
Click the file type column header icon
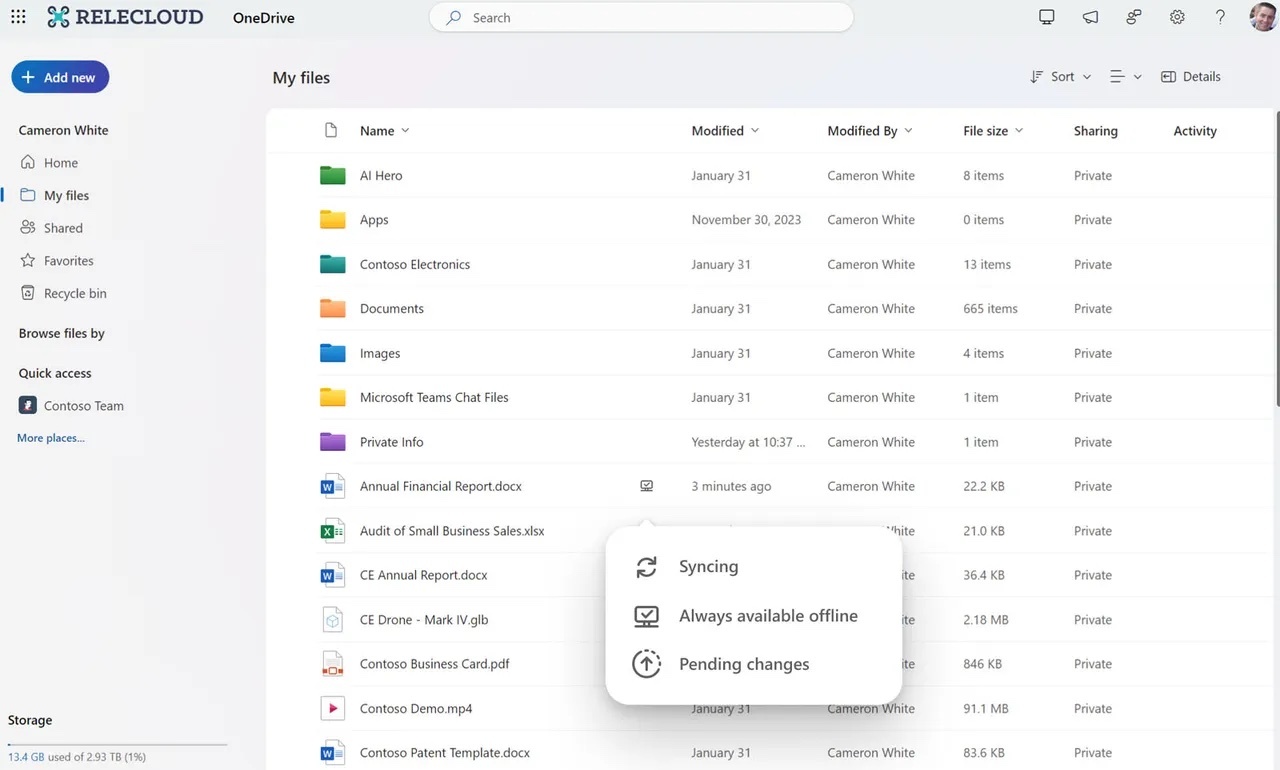click(331, 130)
